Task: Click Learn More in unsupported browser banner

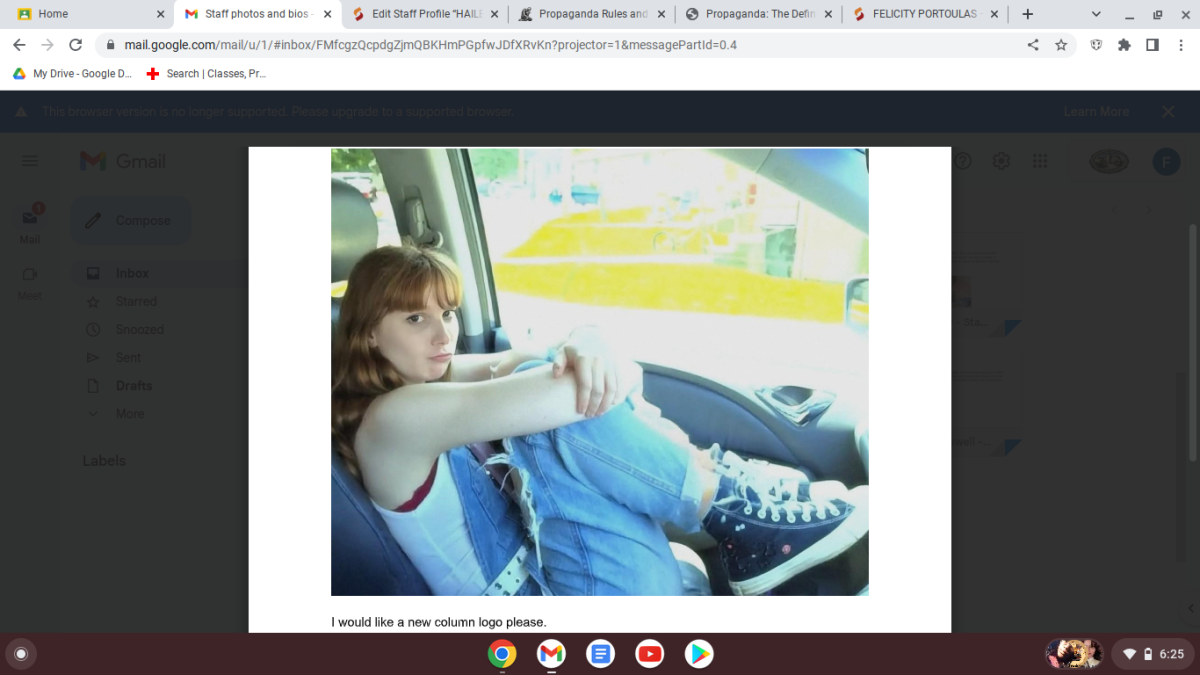Action: click(x=1096, y=112)
